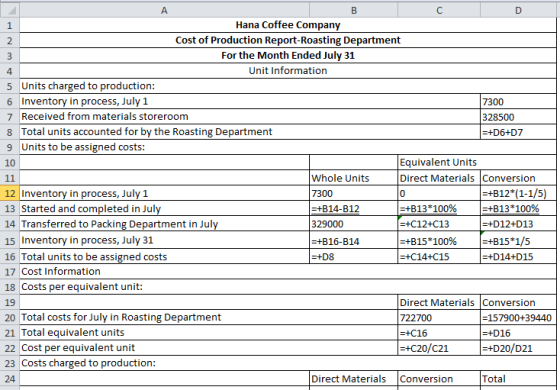Click formula cell '=+D14+D15'
Viewport: 560px width, 390px height.
tap(518, 256)
